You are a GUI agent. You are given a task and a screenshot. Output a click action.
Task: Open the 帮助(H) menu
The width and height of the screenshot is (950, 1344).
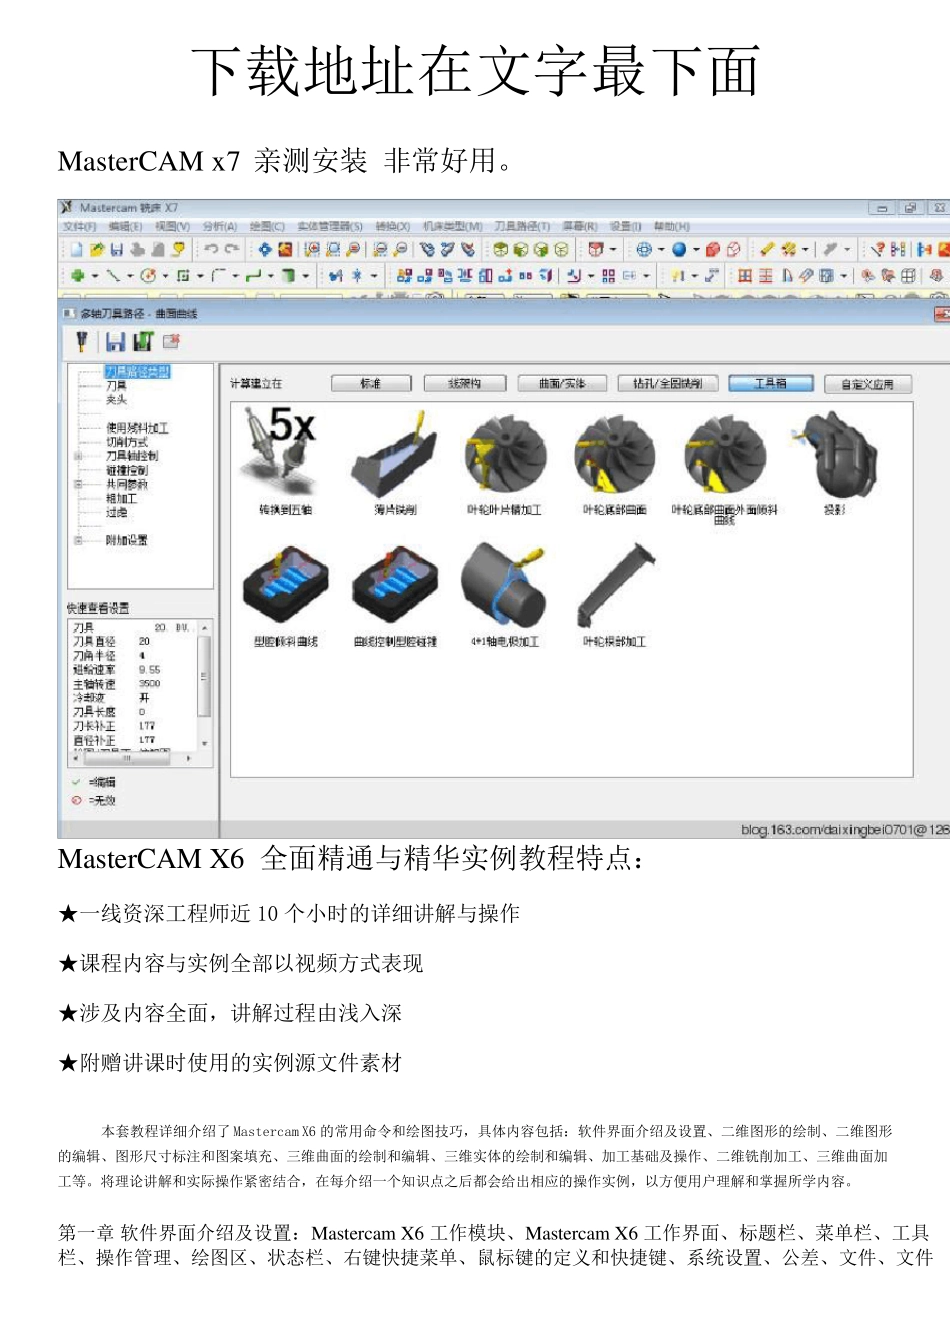click(671, 227)
